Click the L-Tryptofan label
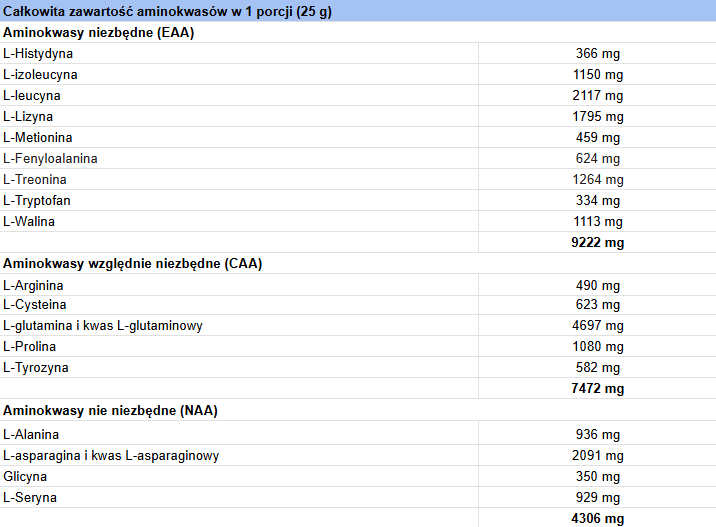716x527 pixels. tap(37, 201)
